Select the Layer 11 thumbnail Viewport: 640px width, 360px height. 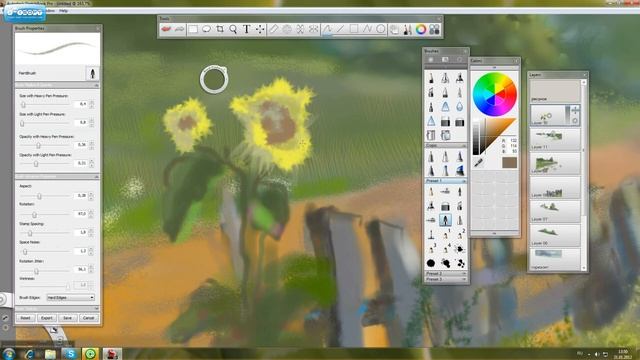pos(555,139)
